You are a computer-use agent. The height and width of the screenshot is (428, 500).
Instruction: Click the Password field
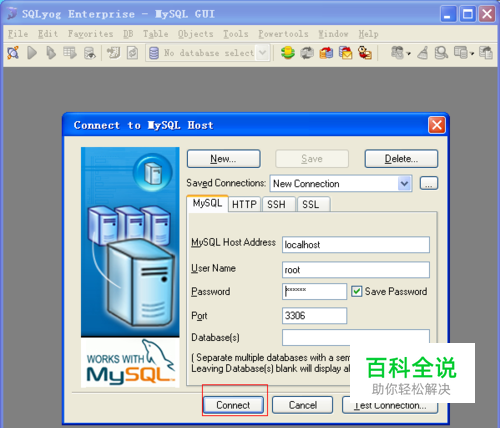(x=315, y=291)
